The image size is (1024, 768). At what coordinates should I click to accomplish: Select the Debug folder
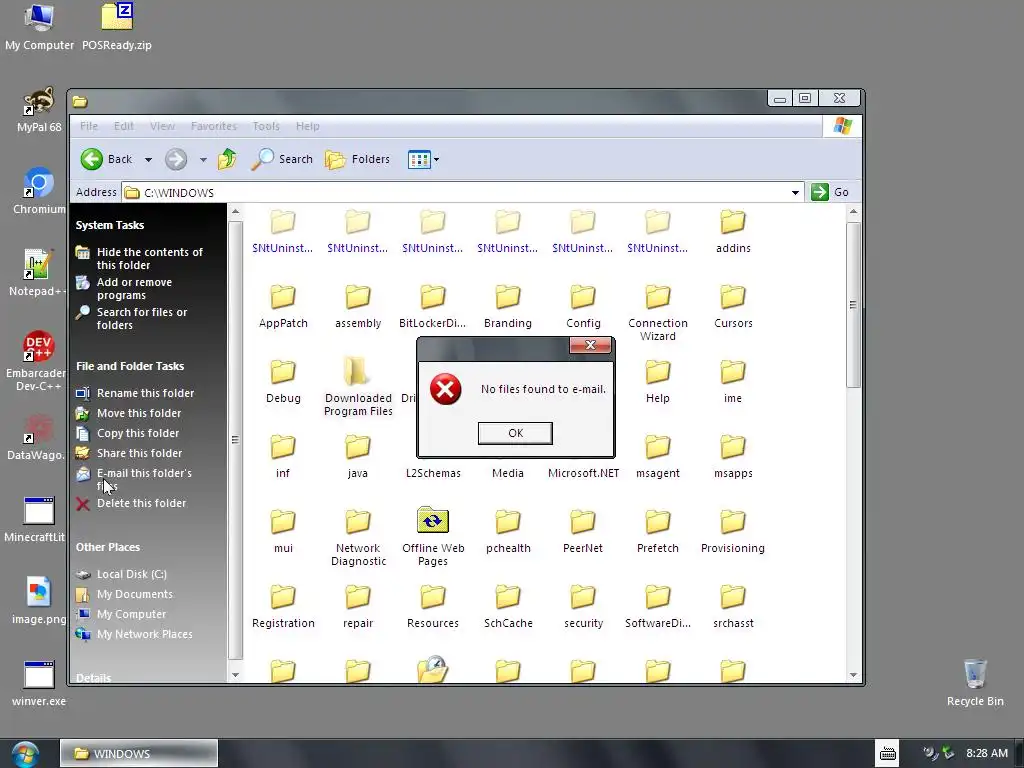[283, 381]
